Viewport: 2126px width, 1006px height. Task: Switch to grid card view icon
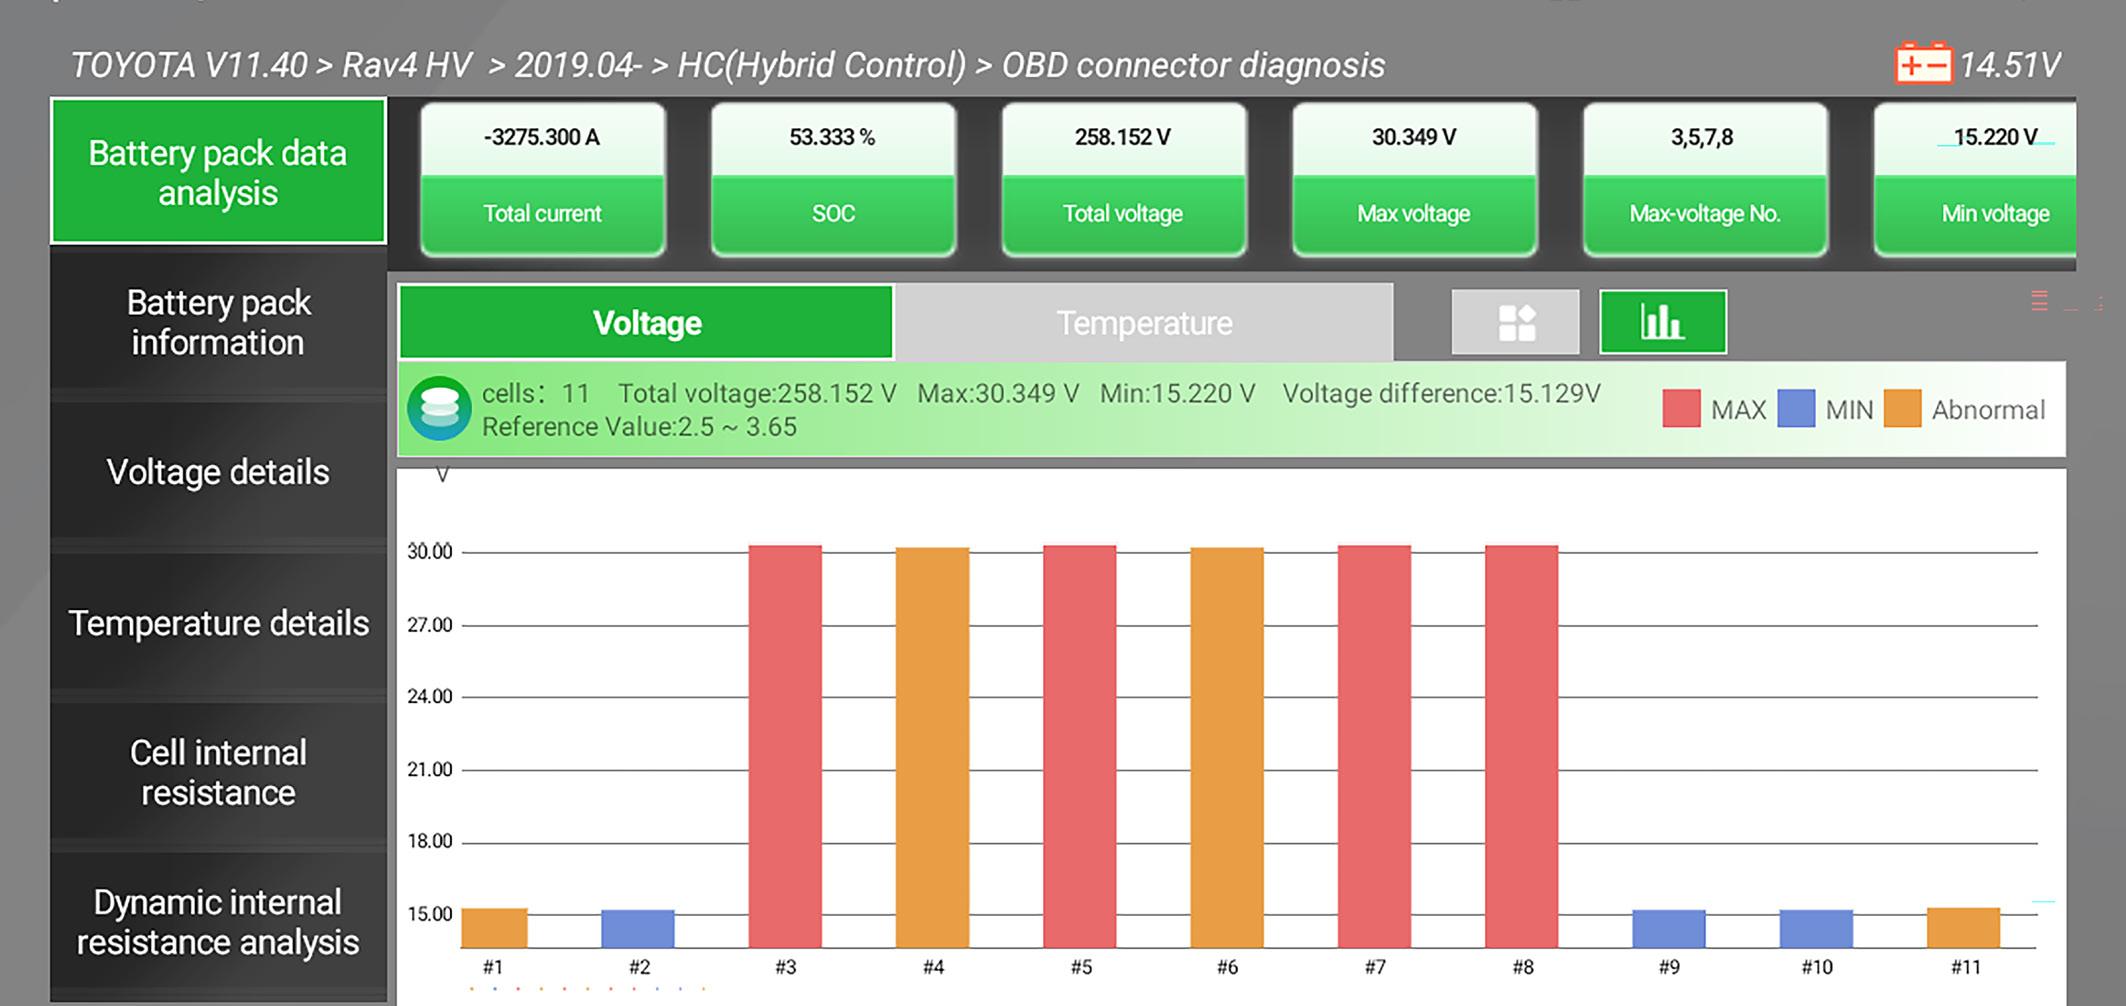(x=1516, y=323)
